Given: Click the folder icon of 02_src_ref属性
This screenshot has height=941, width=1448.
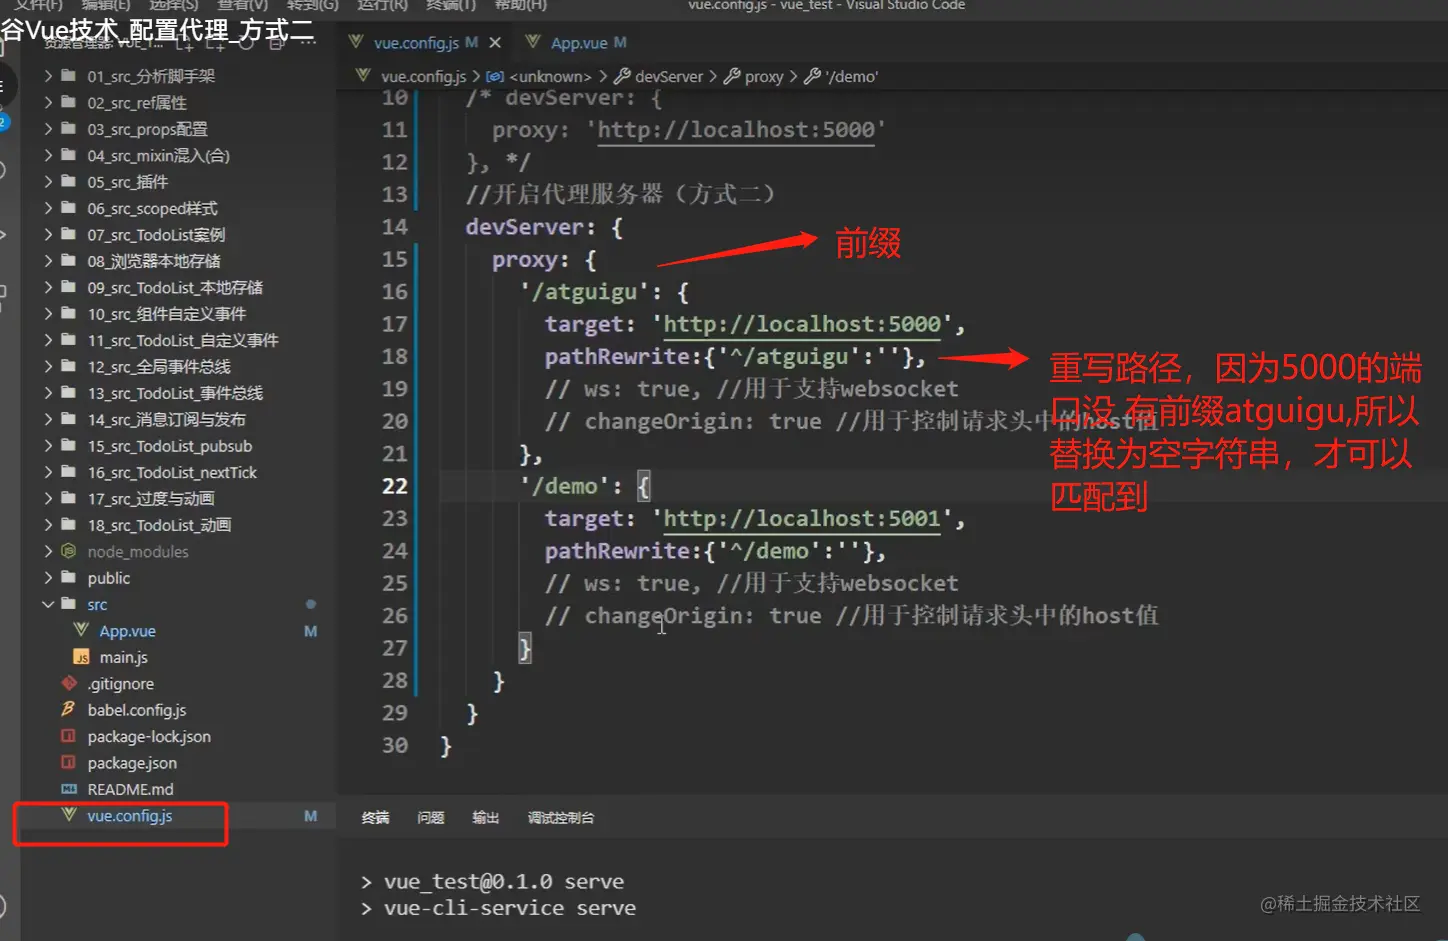Looking at the screenshot, I should coord(69,102).
